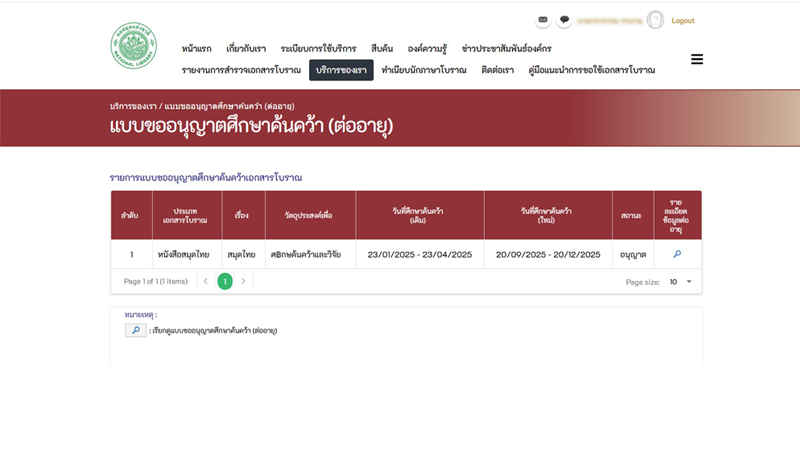The image size is (800, 450).
Task: Click the magnifier icon in the remarks note
Action: click(135, 330)
